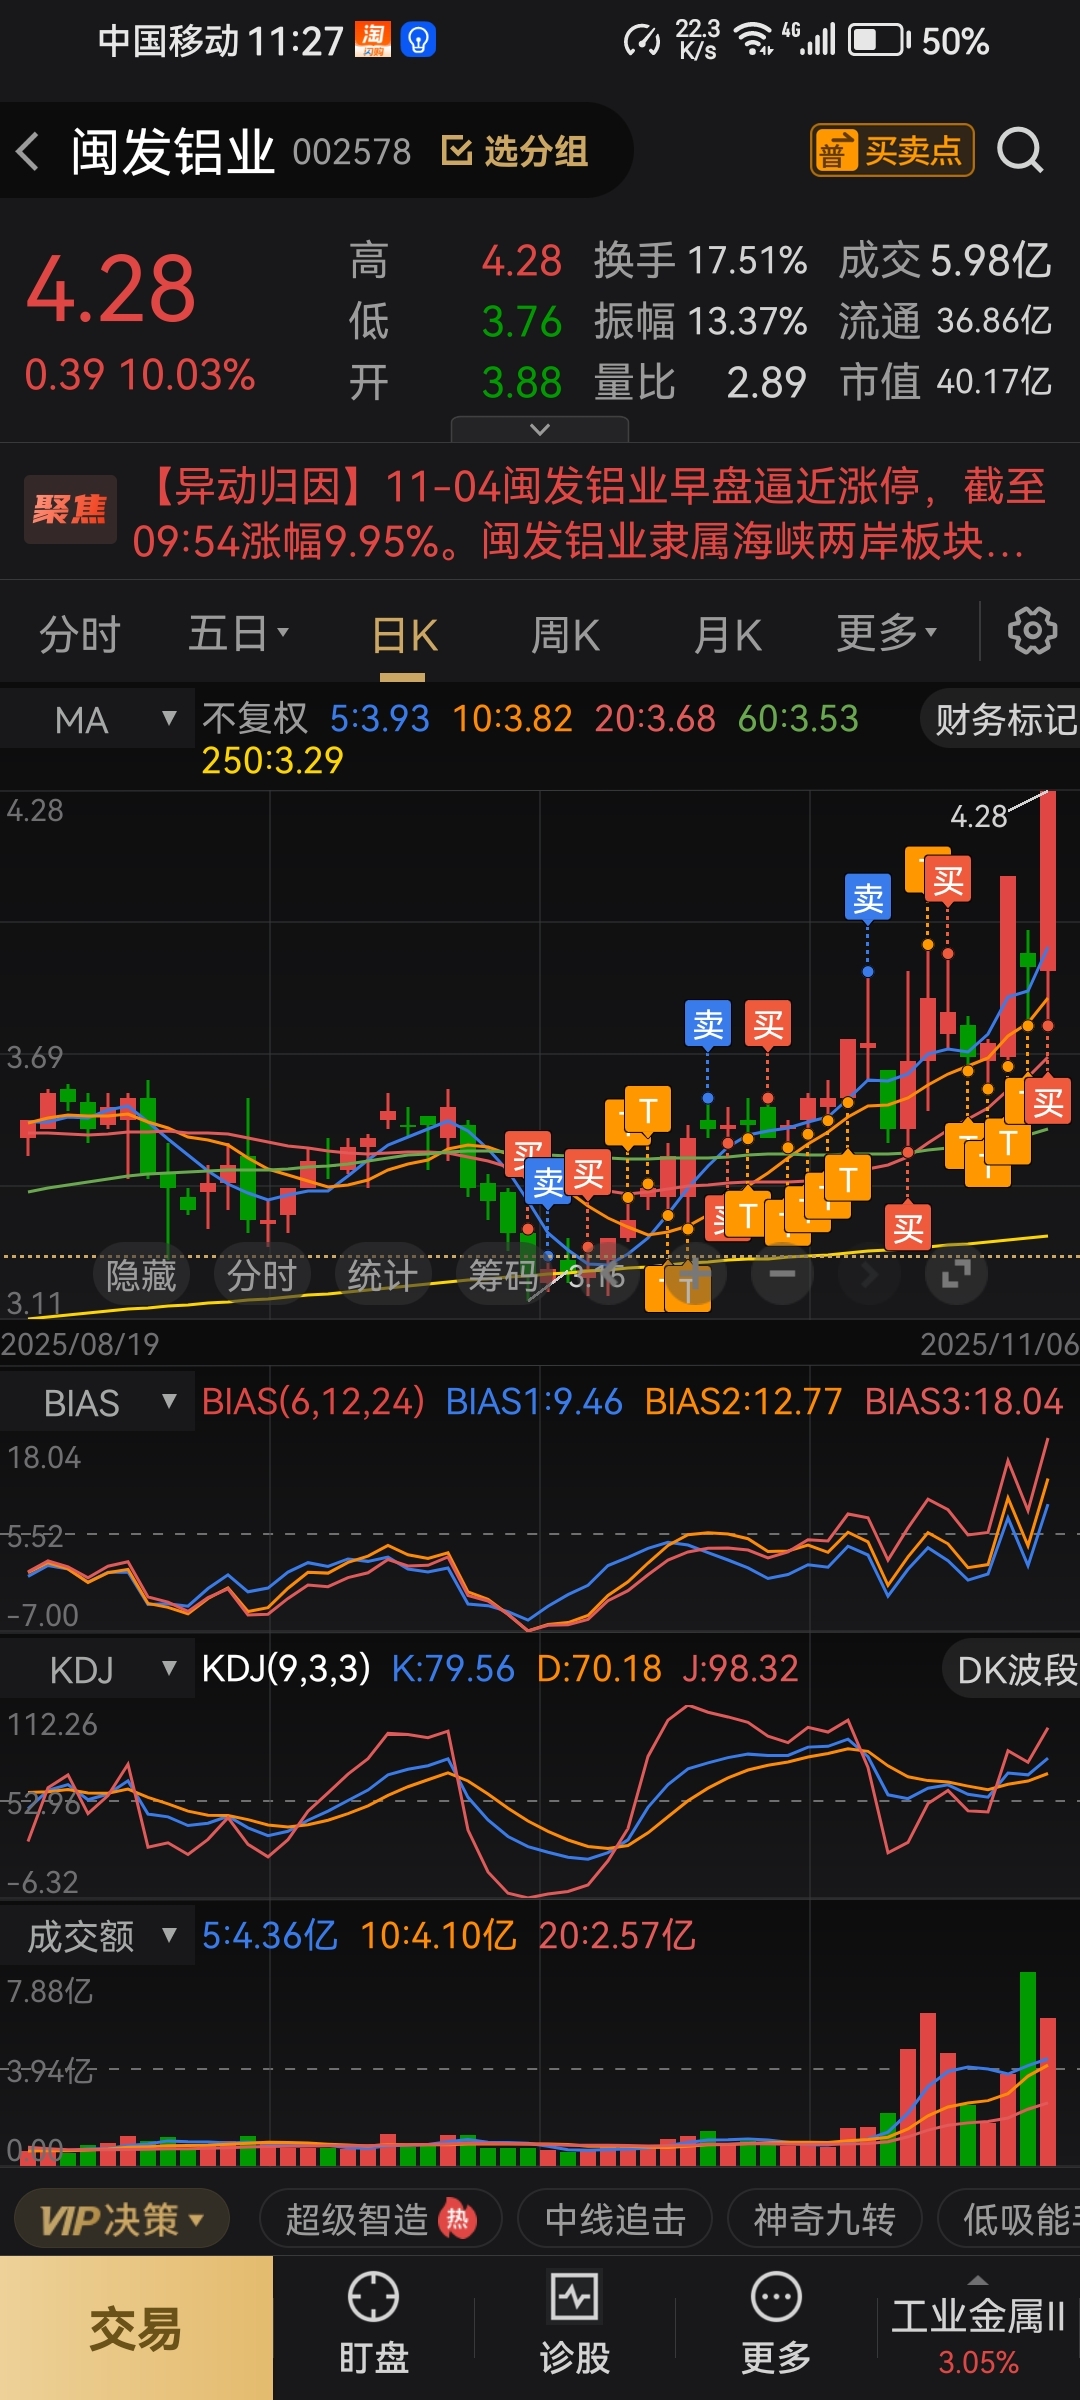The height and width of the screenshot is (2400, 1080).
Task: Tap the top blue 卖 marker
Action: point(868,897)
